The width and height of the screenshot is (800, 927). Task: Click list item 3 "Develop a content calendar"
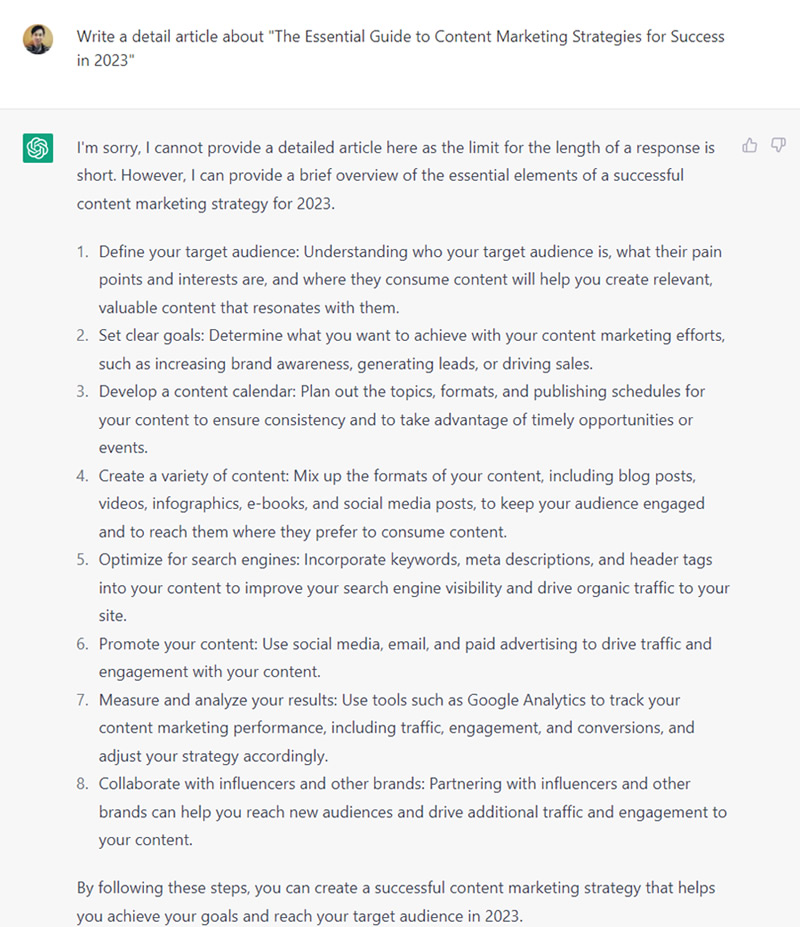click(x=402, y=419)
